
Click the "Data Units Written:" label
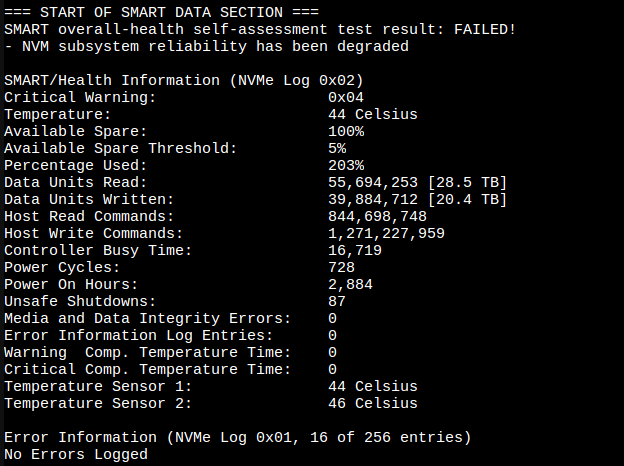tap(90, 200)
